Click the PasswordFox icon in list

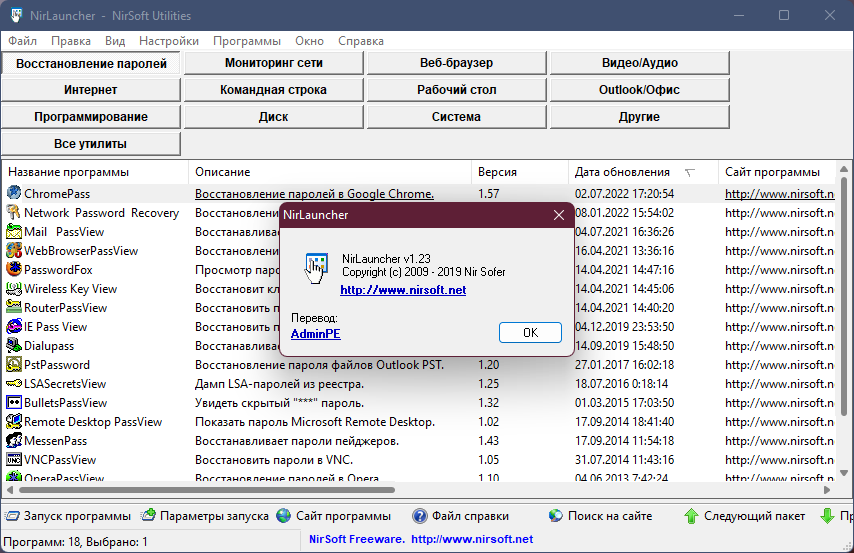14,269
